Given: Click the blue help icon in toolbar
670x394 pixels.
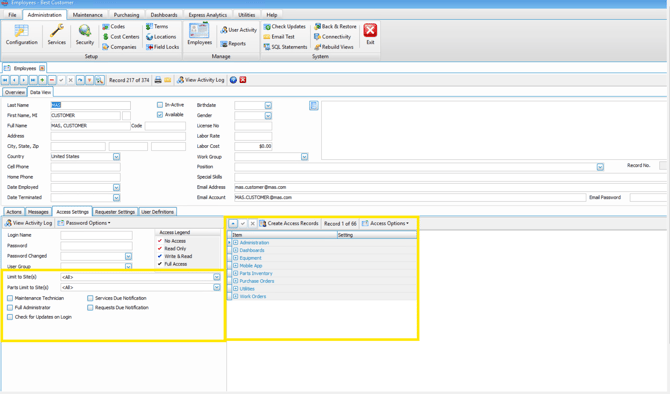Looking at the screenshot, I should pyautogui.click(x=233, y=80).
